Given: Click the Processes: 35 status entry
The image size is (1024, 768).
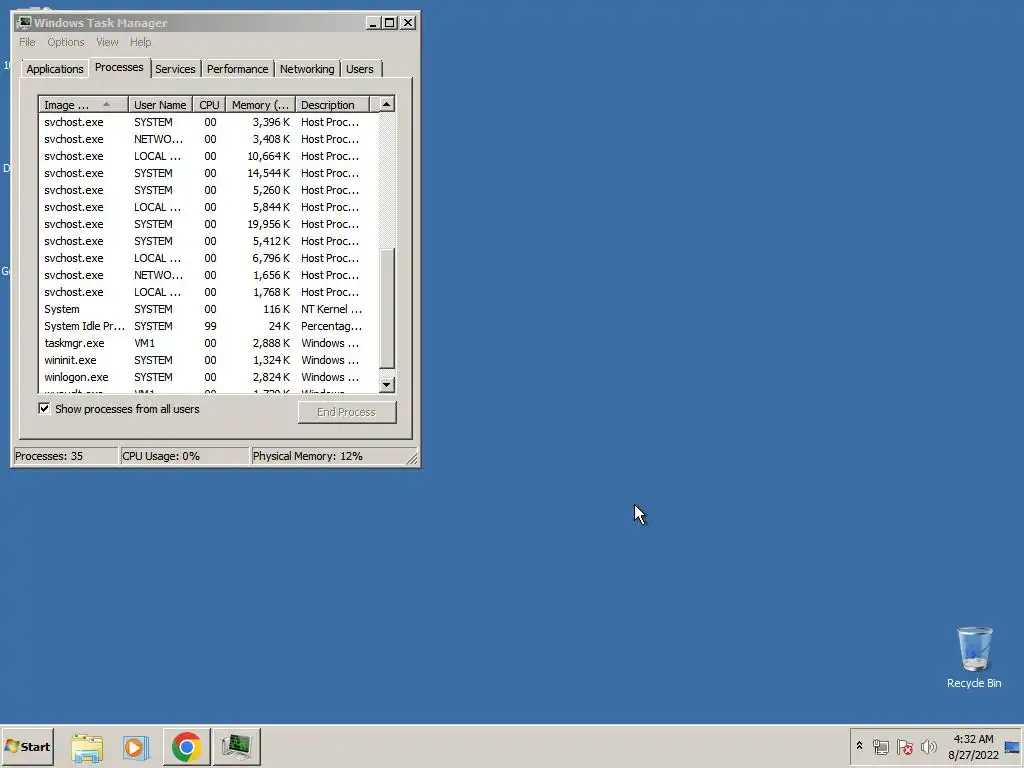Looking at the screenshot, I should [x=65, y=456].
